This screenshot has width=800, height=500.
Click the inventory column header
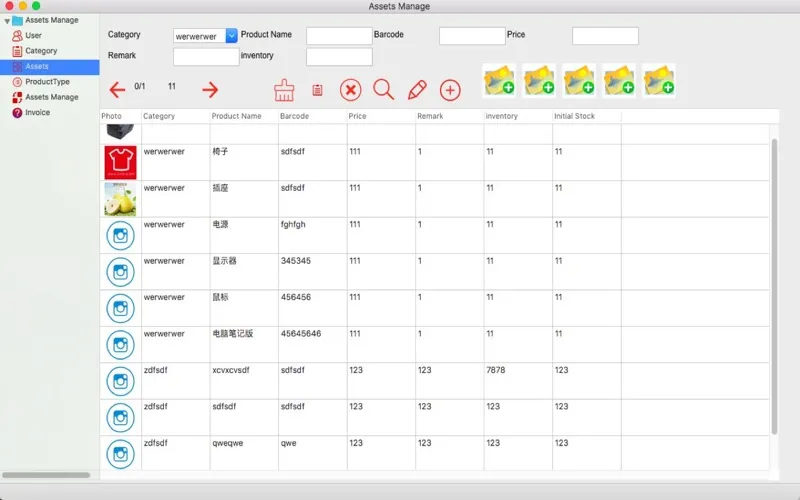pos(518,116)
